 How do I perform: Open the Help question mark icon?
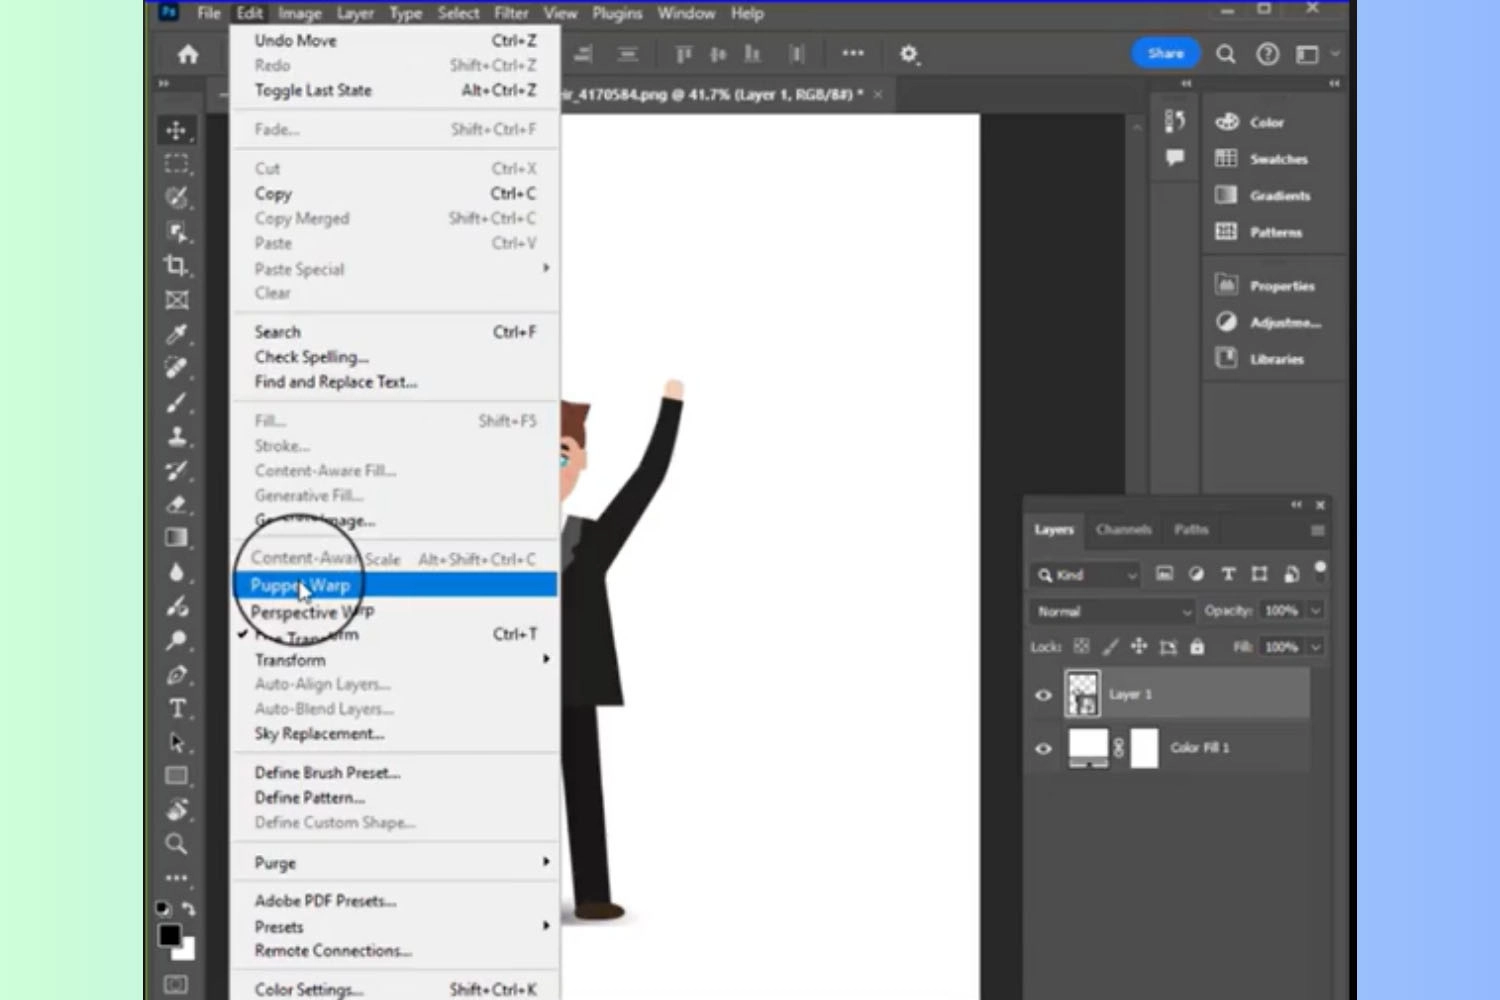[x=1268, y=54]
